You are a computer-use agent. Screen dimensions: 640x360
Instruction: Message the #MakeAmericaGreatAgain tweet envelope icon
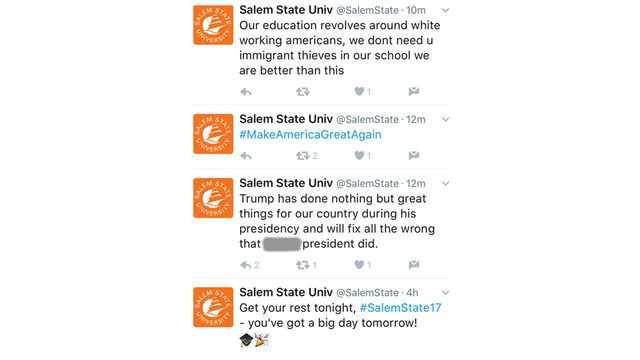click(x=413, y=156)
